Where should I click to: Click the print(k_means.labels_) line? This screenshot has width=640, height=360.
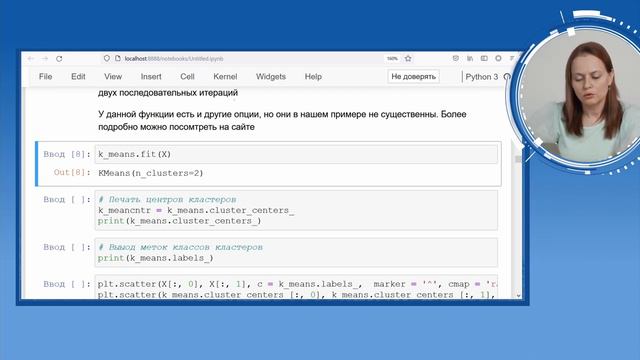(x=156, y=258)
